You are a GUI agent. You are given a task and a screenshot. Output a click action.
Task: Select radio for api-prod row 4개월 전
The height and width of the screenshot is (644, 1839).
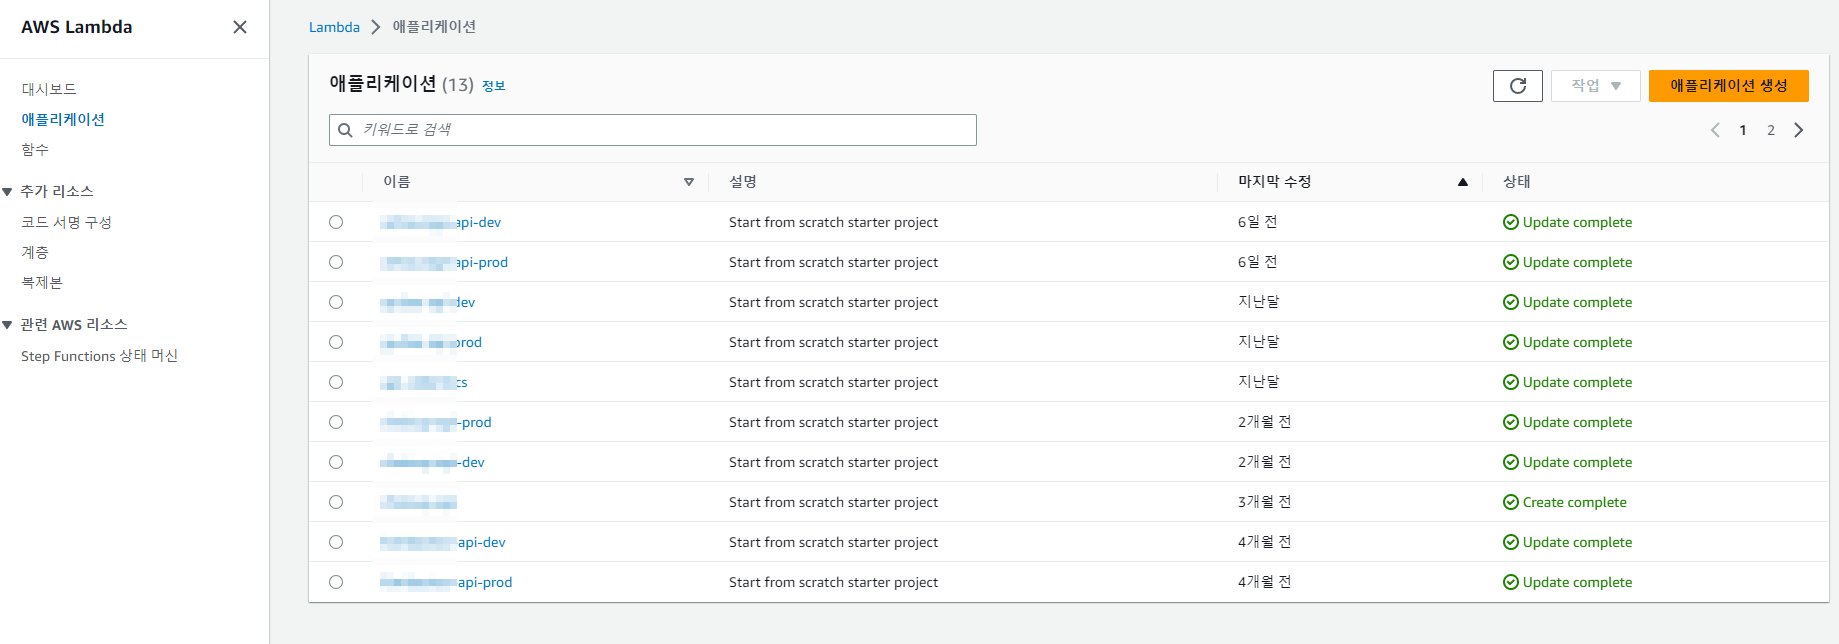point(336,582)
